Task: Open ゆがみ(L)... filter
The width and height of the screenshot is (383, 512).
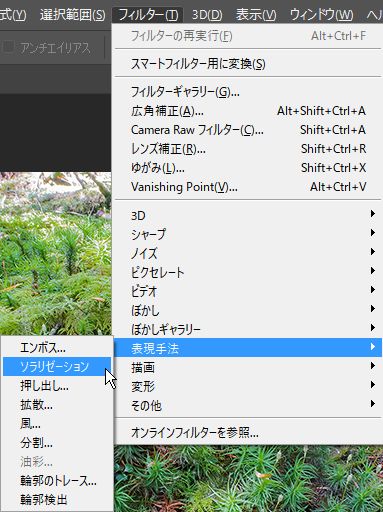Action: [248, 168]
